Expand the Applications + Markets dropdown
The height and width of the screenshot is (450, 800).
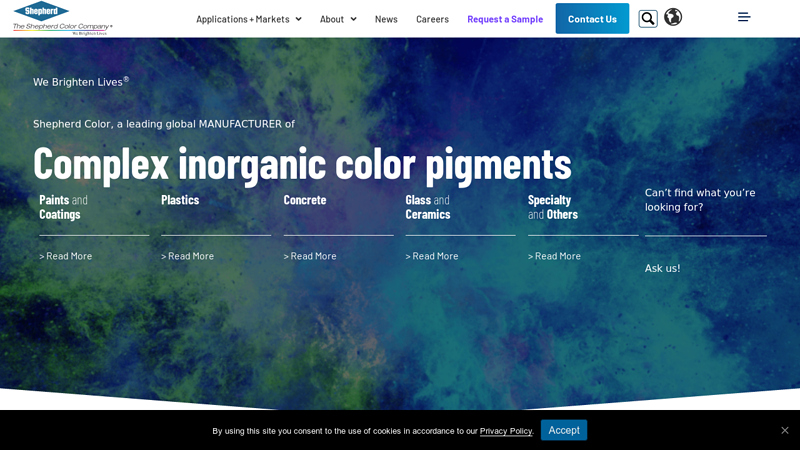(x=249, y=19)
